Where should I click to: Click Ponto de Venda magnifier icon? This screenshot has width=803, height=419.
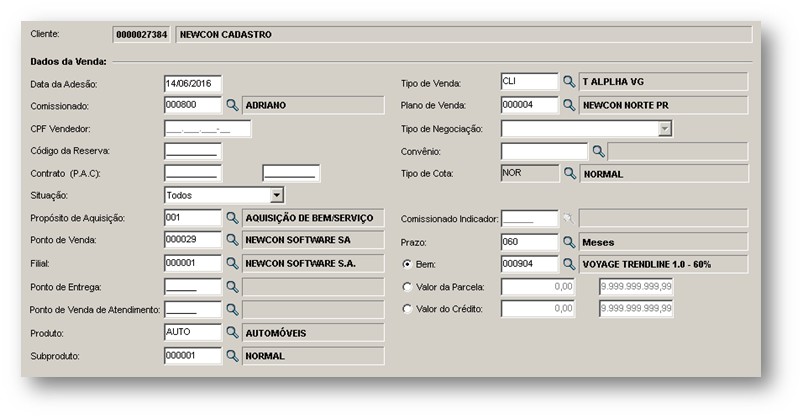coord(233,240)
